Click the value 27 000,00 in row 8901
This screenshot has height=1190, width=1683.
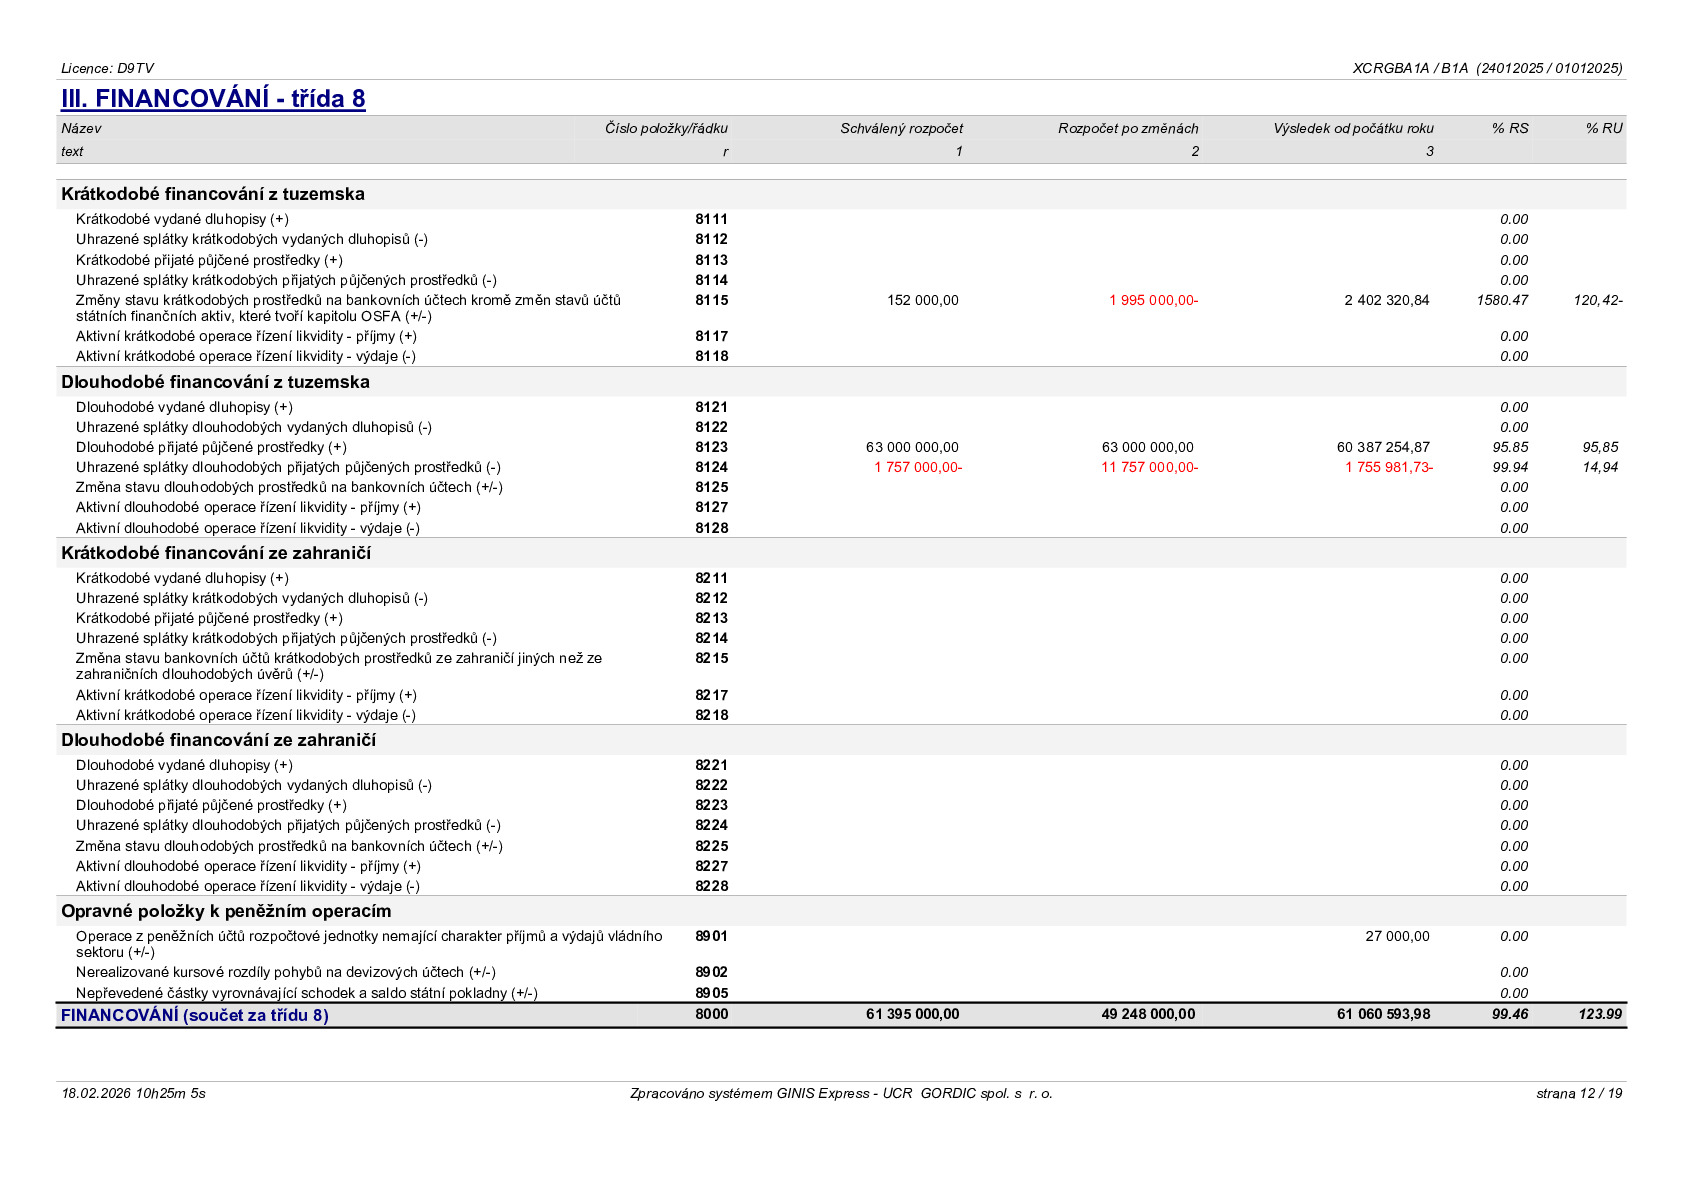pyautogui.click(x=1397, y=936)
